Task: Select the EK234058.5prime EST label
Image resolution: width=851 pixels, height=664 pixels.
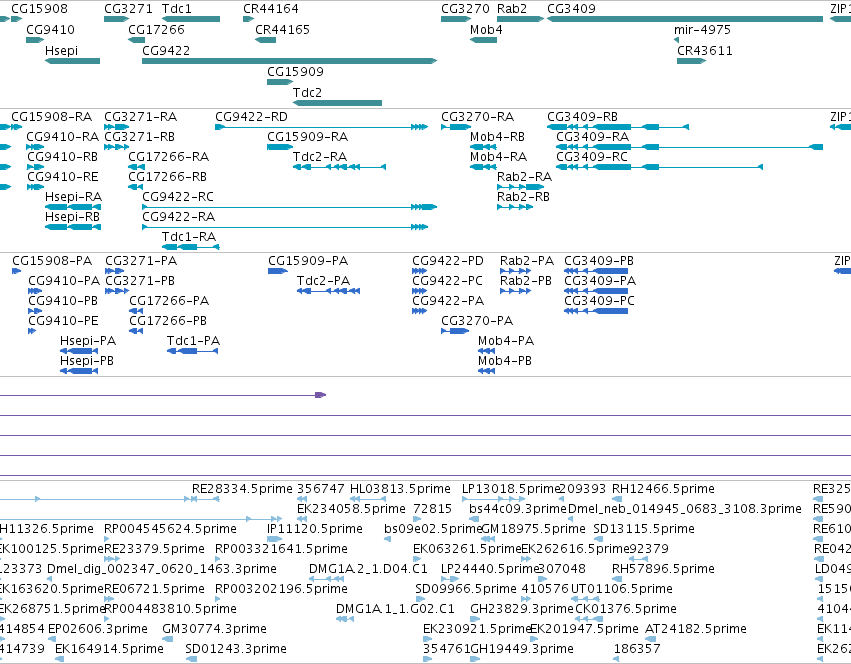Action: [x=351, y=509]
